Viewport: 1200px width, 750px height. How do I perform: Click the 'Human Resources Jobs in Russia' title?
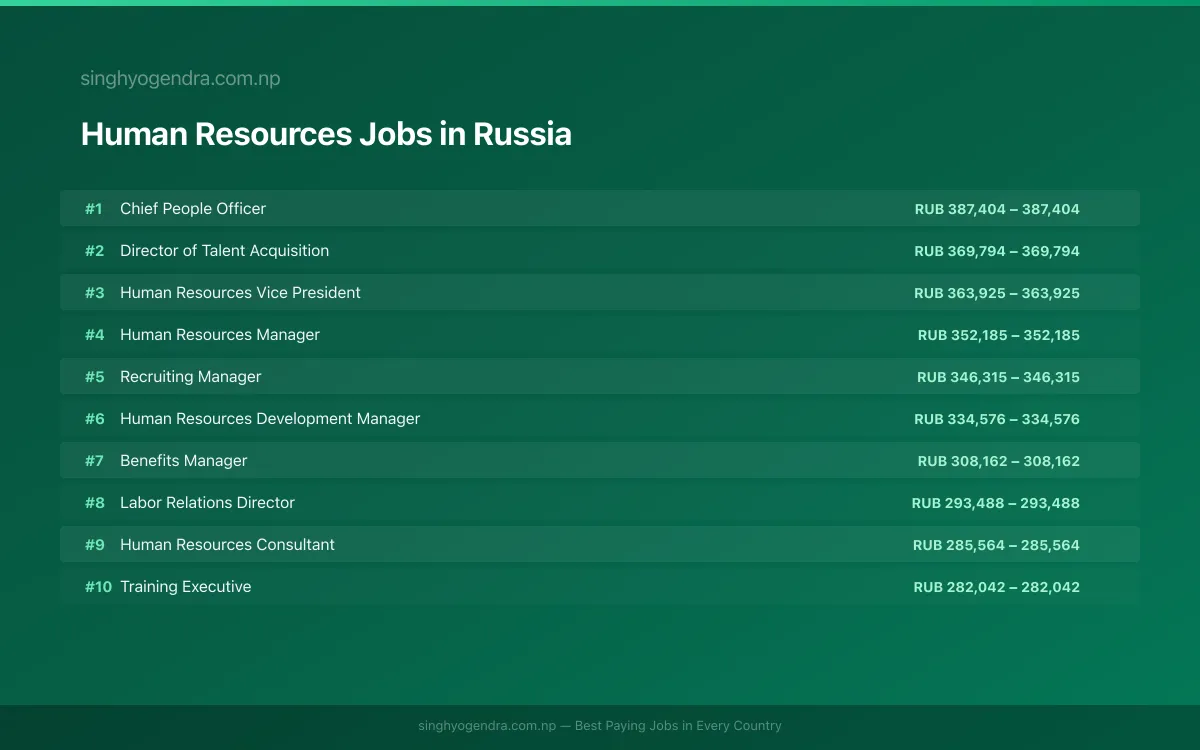(326, 134)
